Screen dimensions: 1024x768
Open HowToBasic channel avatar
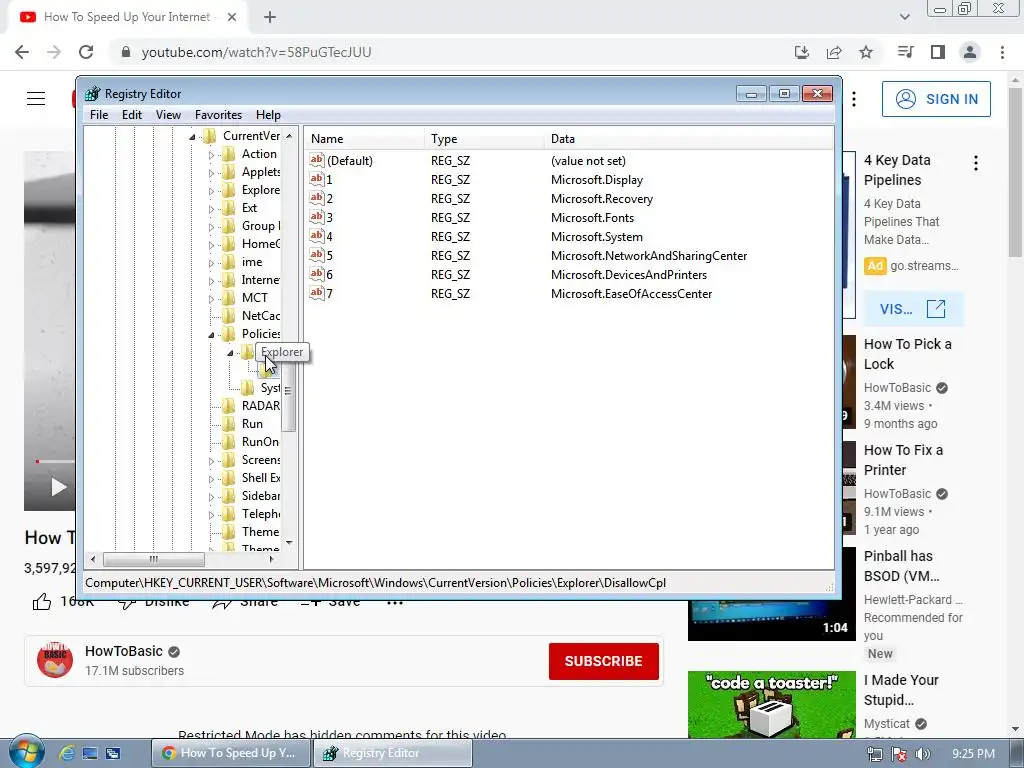point(55,660)
